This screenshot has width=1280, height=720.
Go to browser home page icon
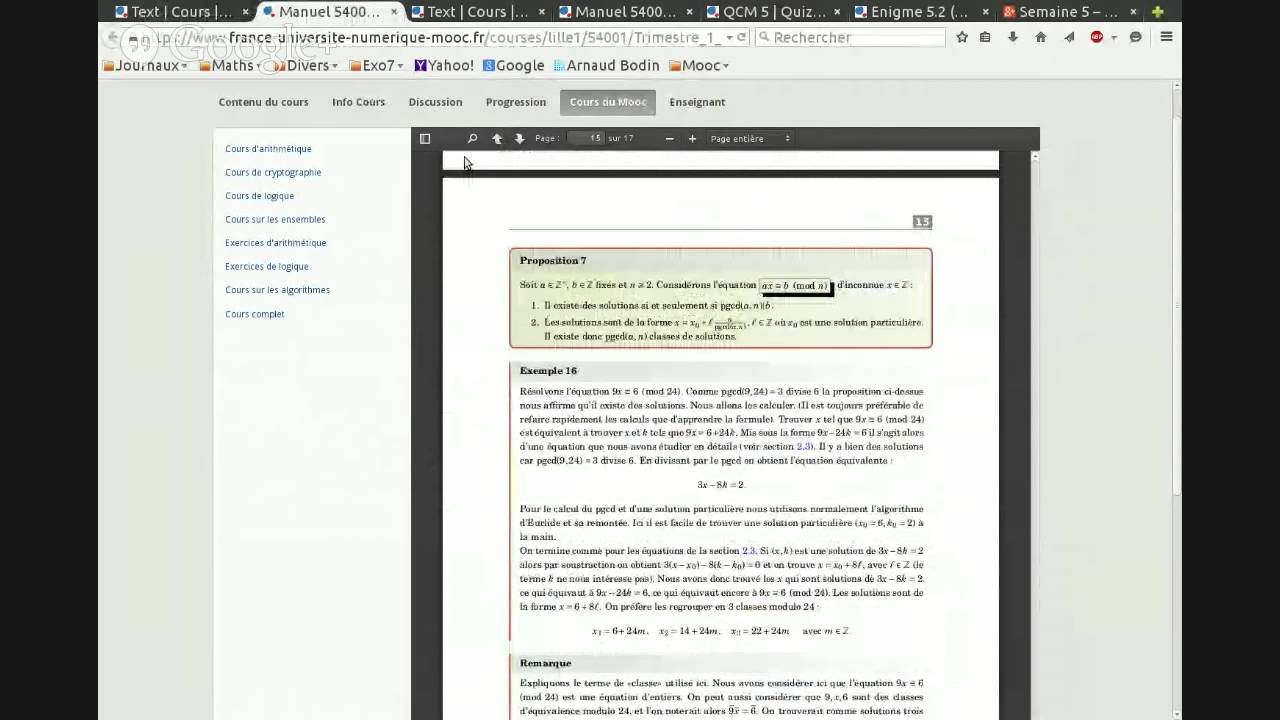coord(1041,37)
